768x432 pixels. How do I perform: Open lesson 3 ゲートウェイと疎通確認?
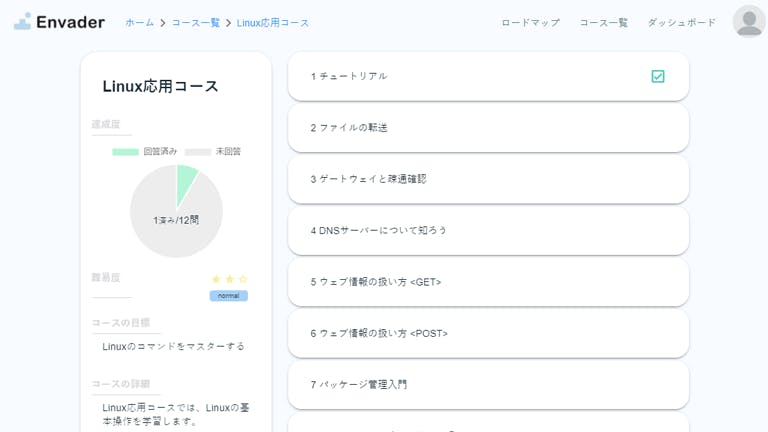click(x=488, y=179)
